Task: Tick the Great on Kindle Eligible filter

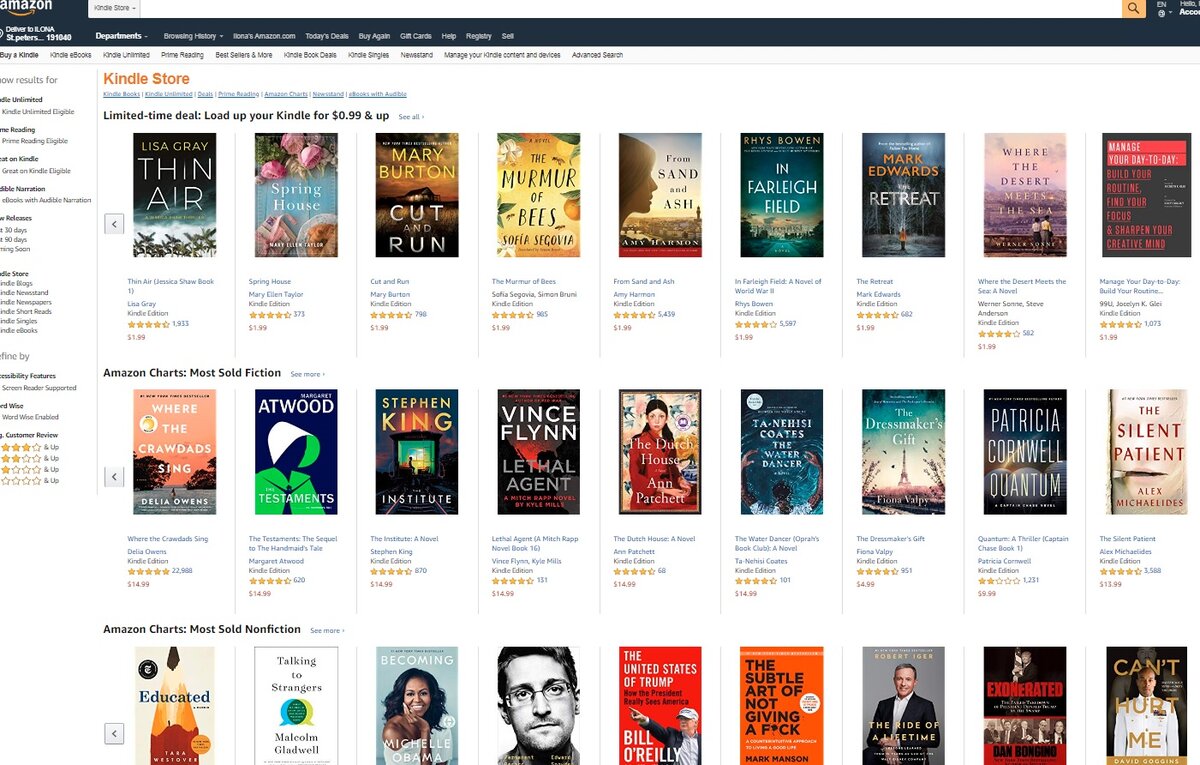Action: tap(35, 171)
